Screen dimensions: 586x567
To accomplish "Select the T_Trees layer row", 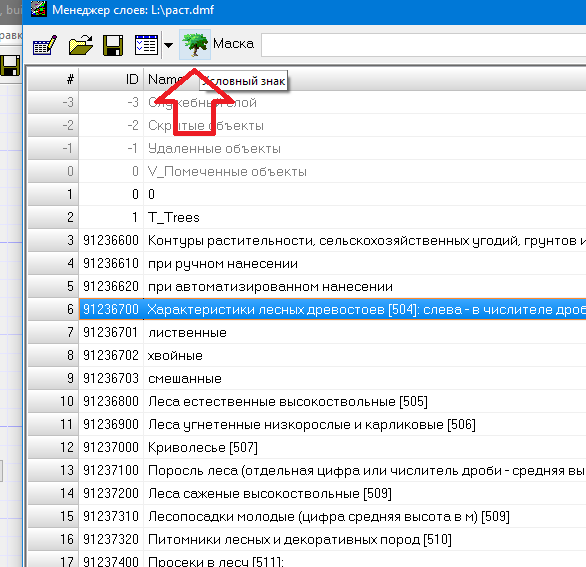I will pyautogui.click(x=307, y=217).
